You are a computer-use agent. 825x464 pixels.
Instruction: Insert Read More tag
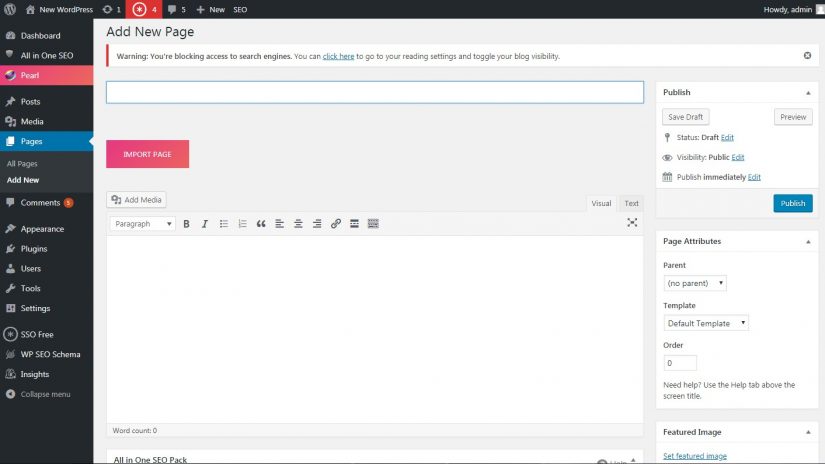click(354, 224)
